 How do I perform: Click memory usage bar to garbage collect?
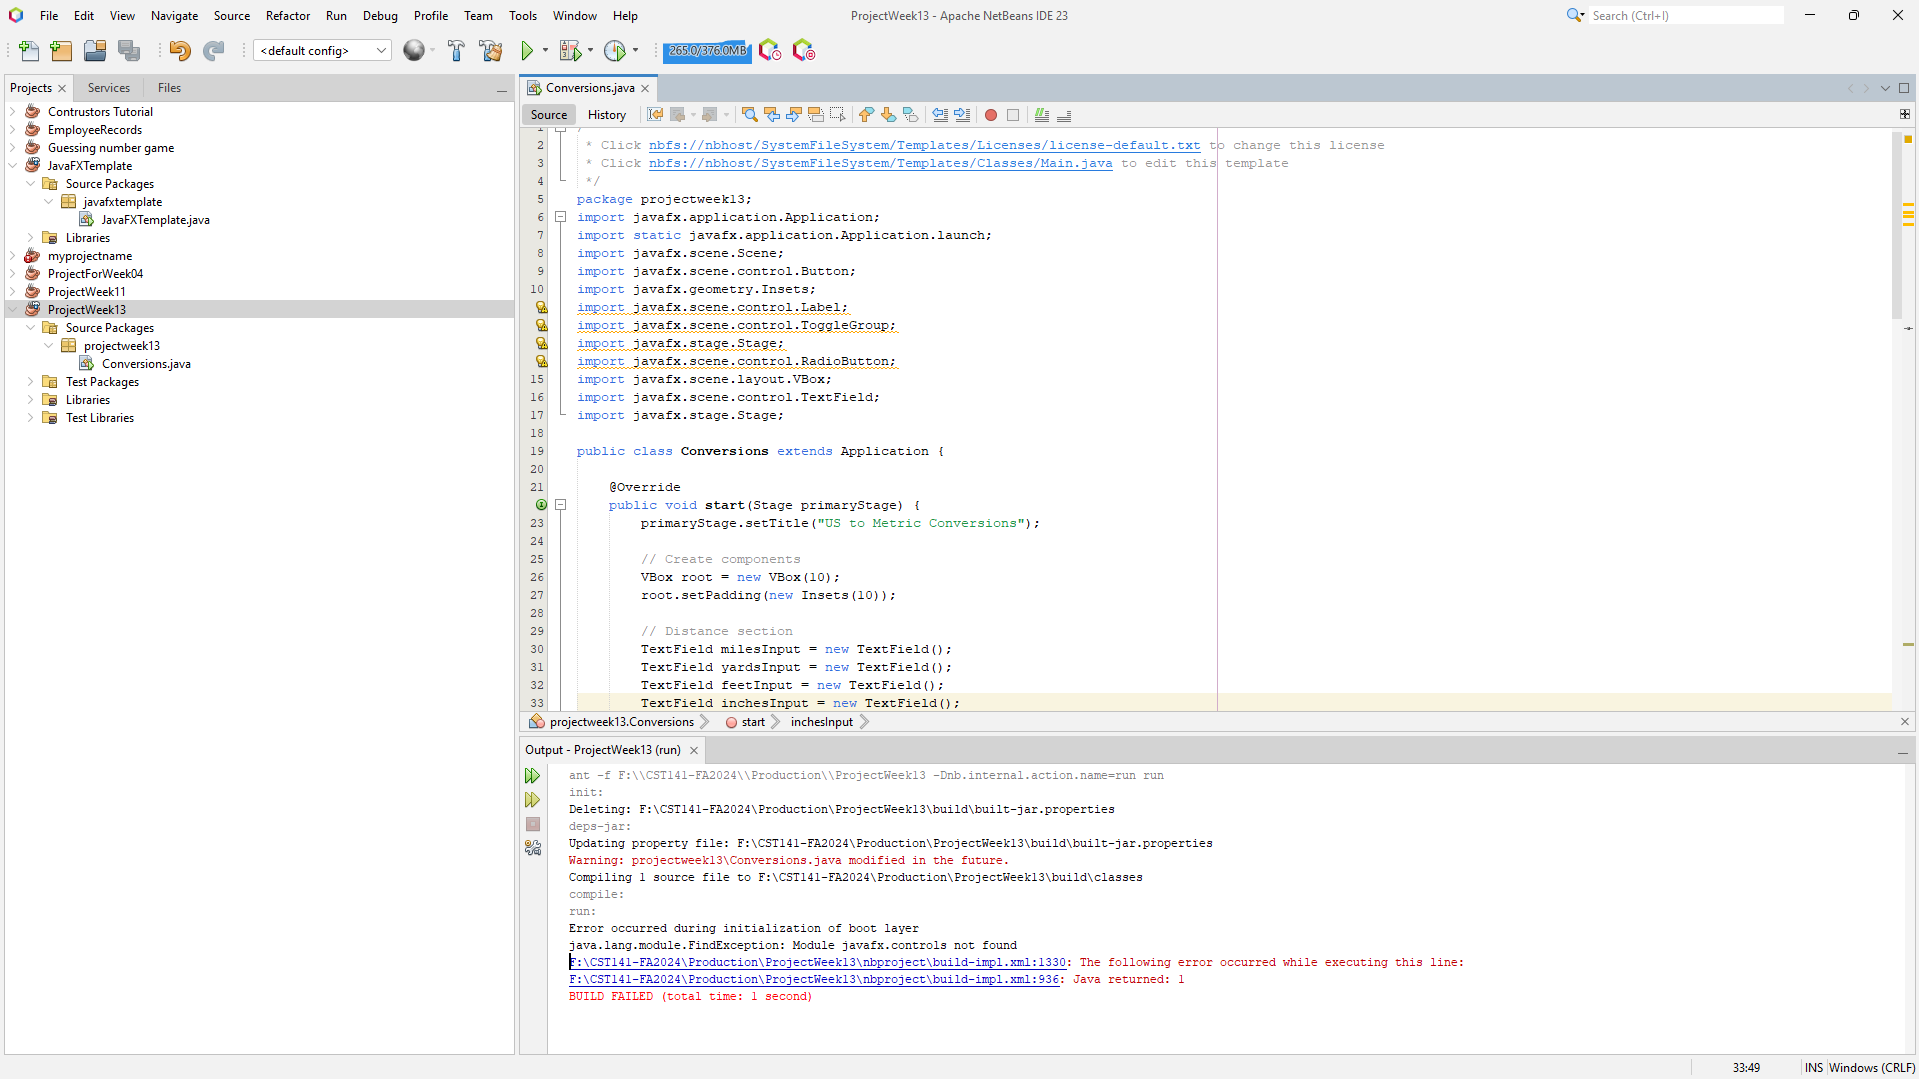(x=707, y=51)
